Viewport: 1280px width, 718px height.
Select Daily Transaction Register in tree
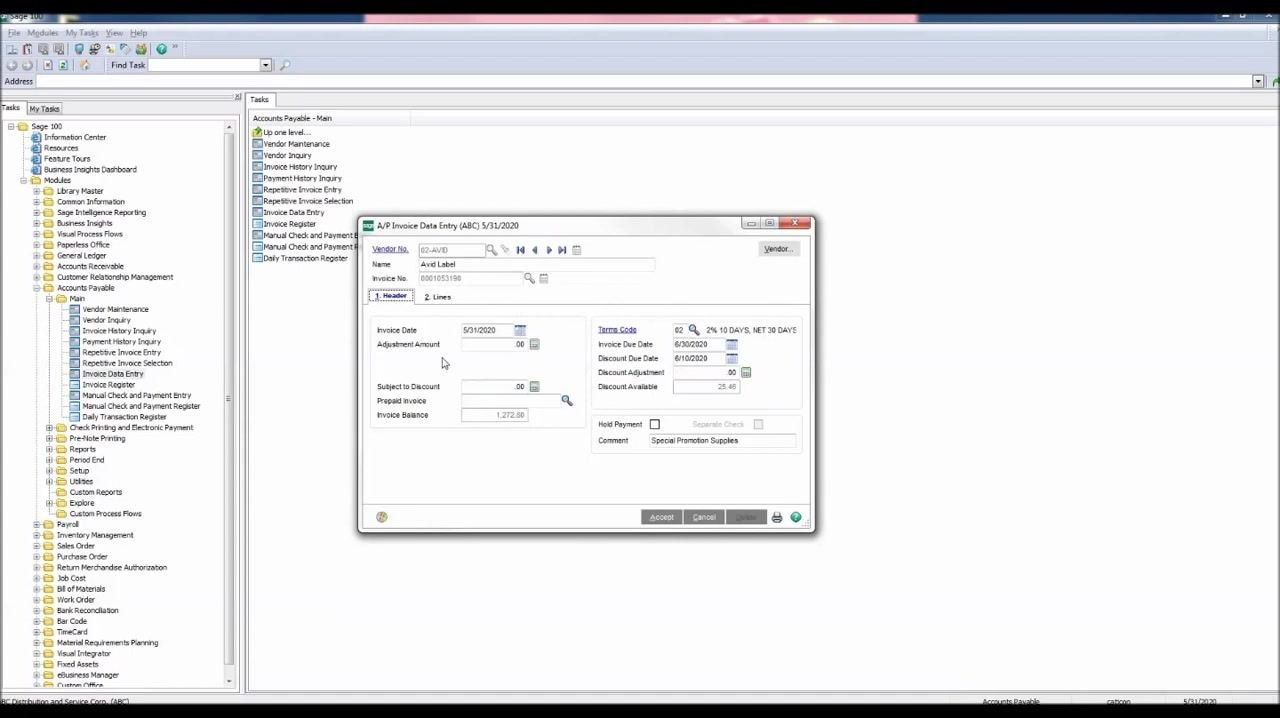click(124, 417)
